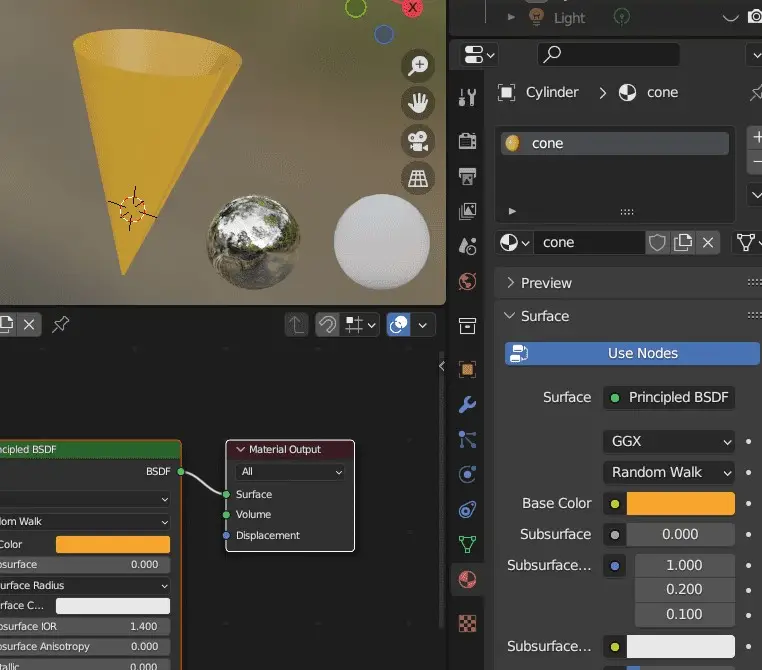Click the Displacement socket on Material Output

click(226, 535)
